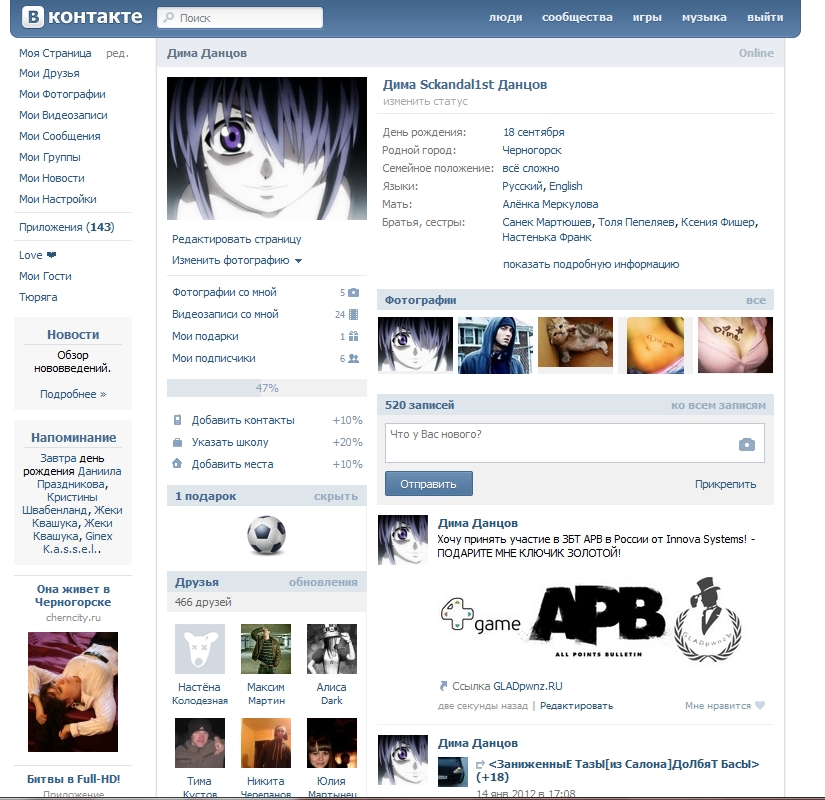Open сообщества in top navigation

[577, 17]
